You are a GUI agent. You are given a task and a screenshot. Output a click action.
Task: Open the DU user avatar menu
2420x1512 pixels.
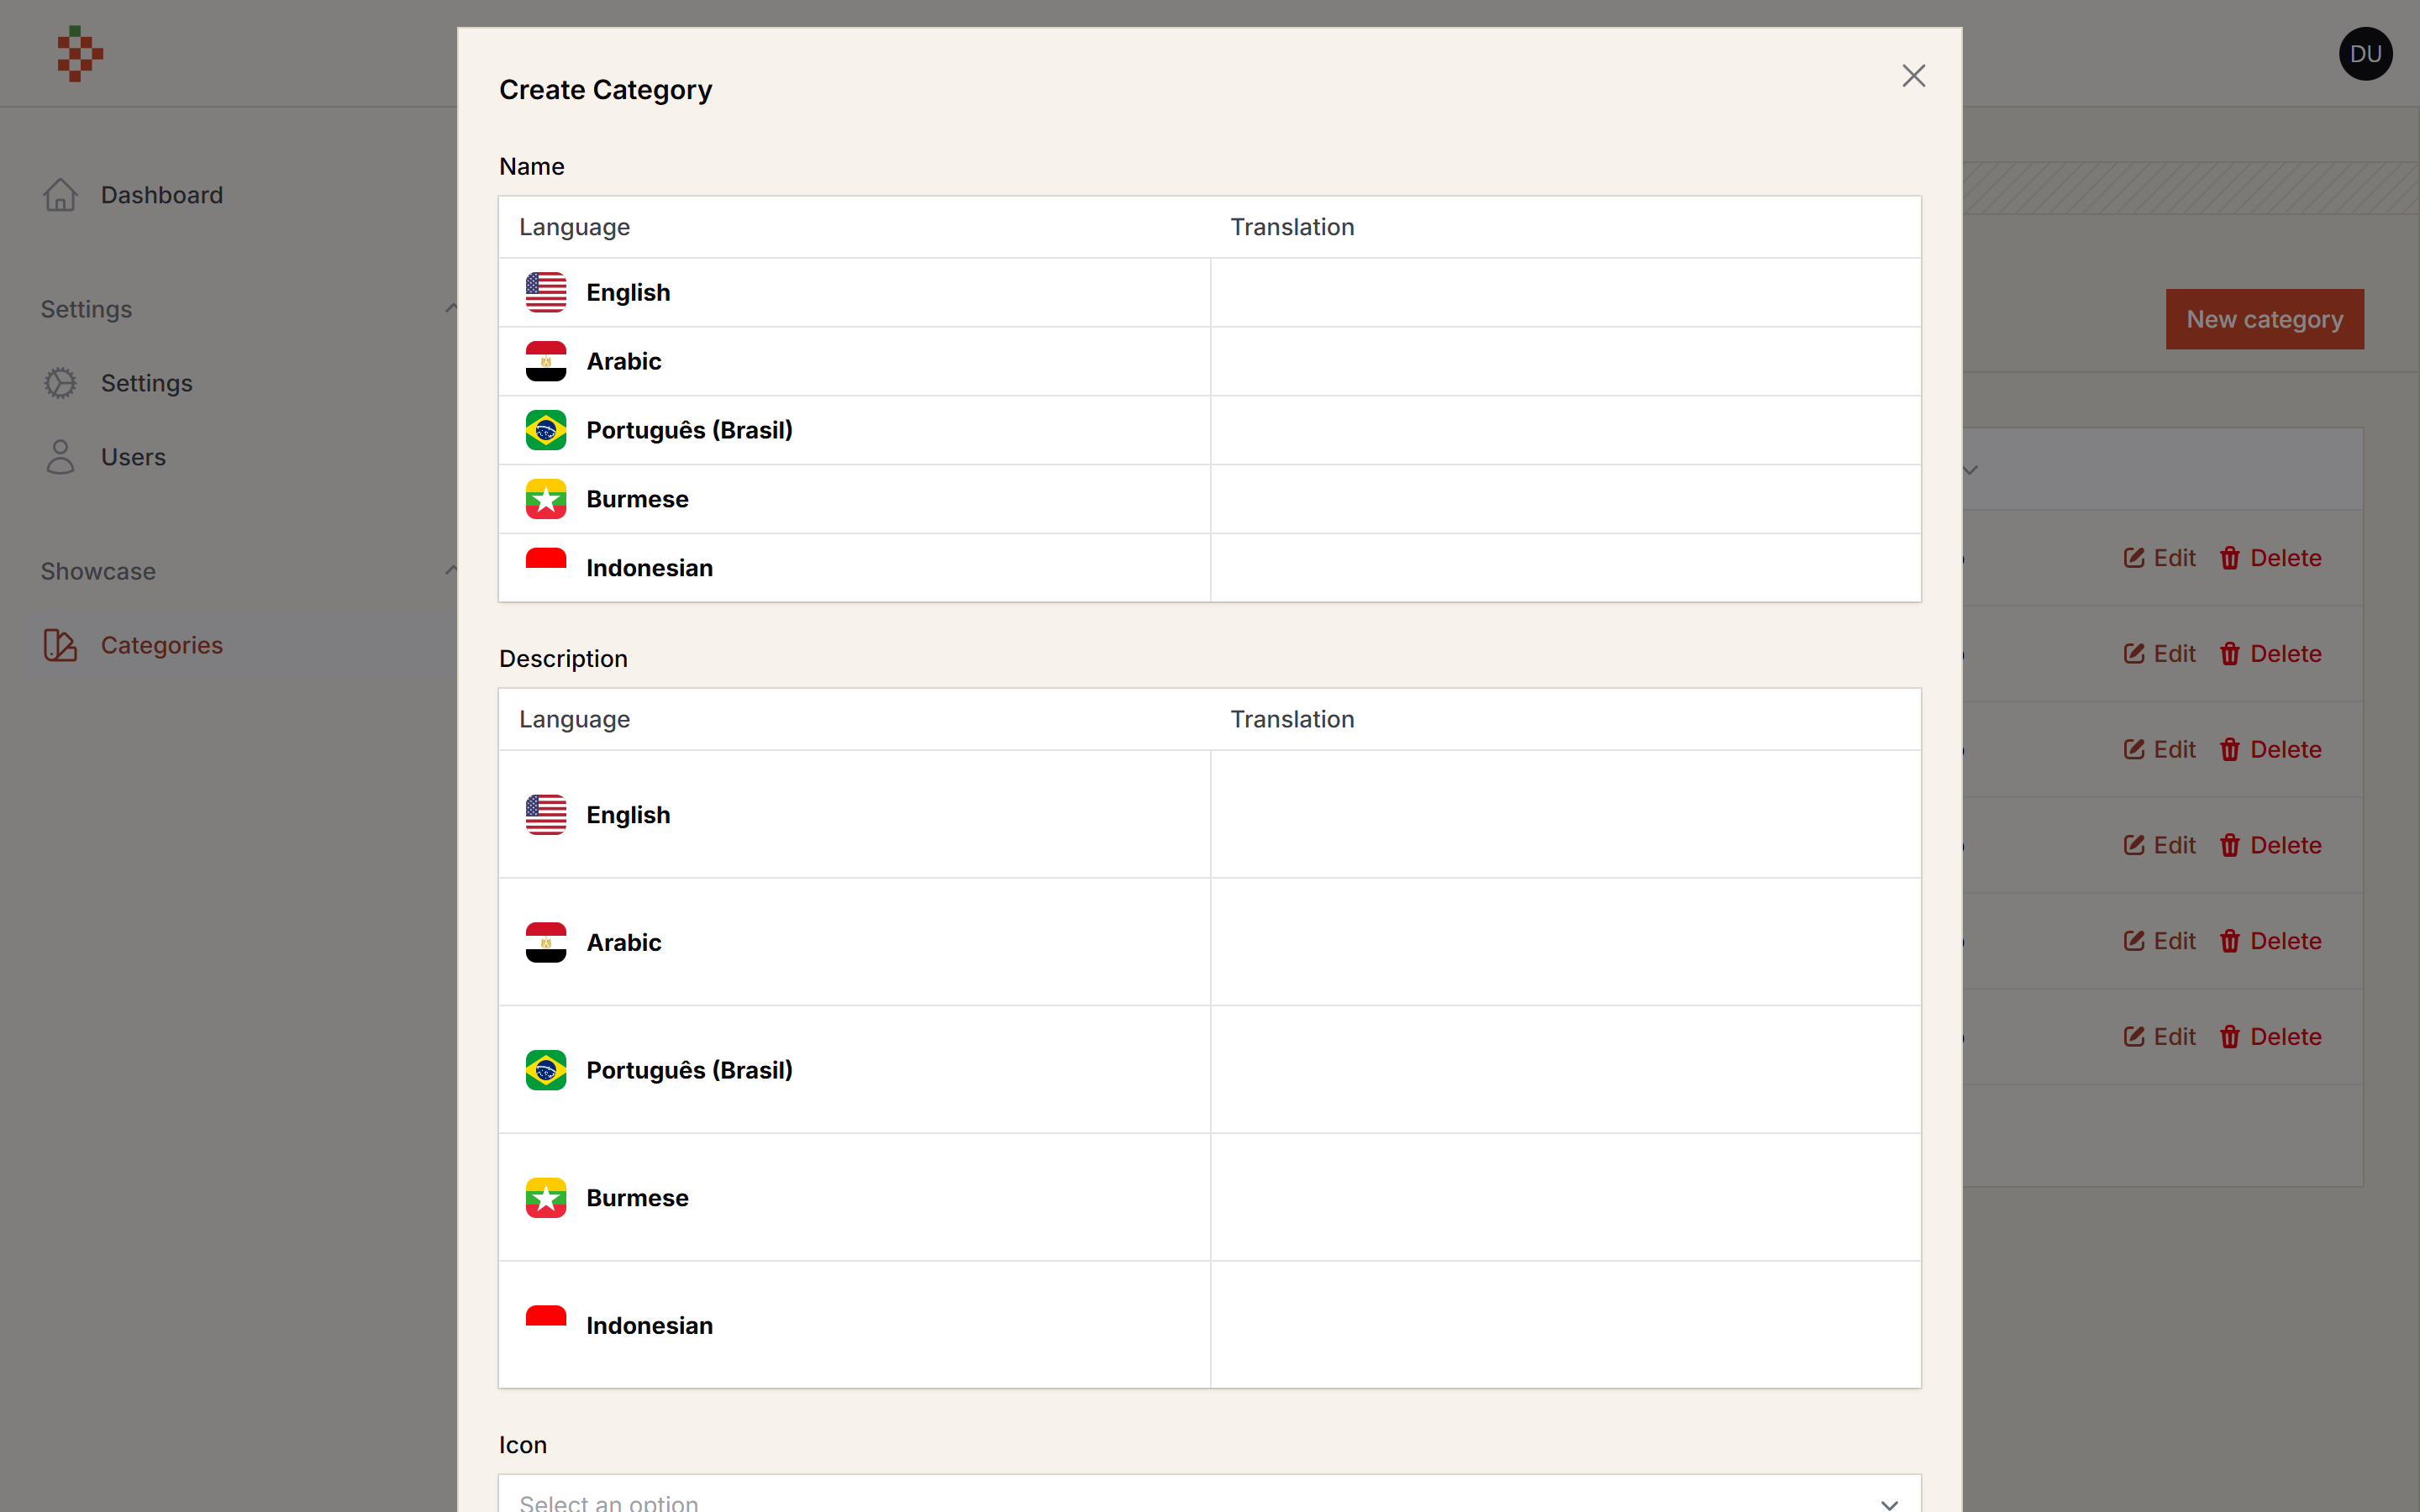point(2365,54)
